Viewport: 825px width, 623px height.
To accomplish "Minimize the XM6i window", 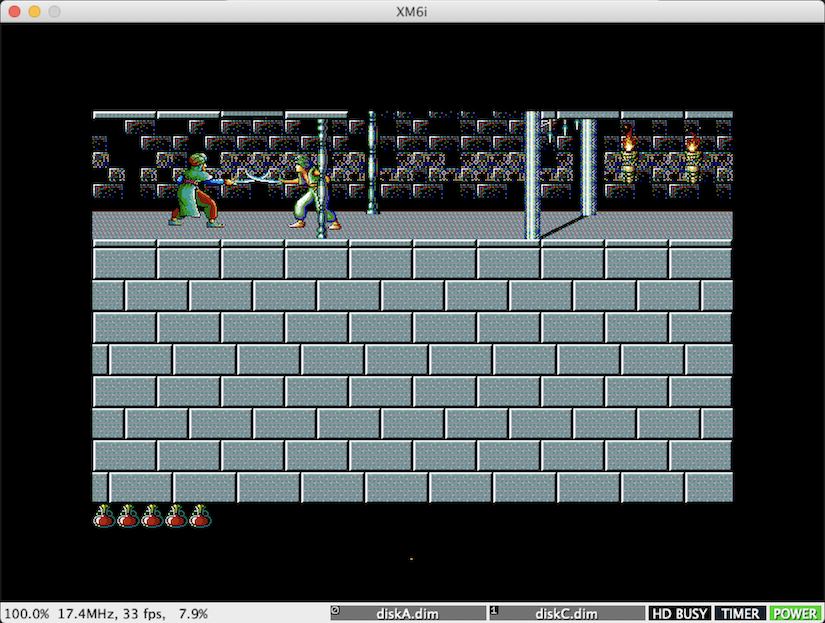I will pos(34,11).
